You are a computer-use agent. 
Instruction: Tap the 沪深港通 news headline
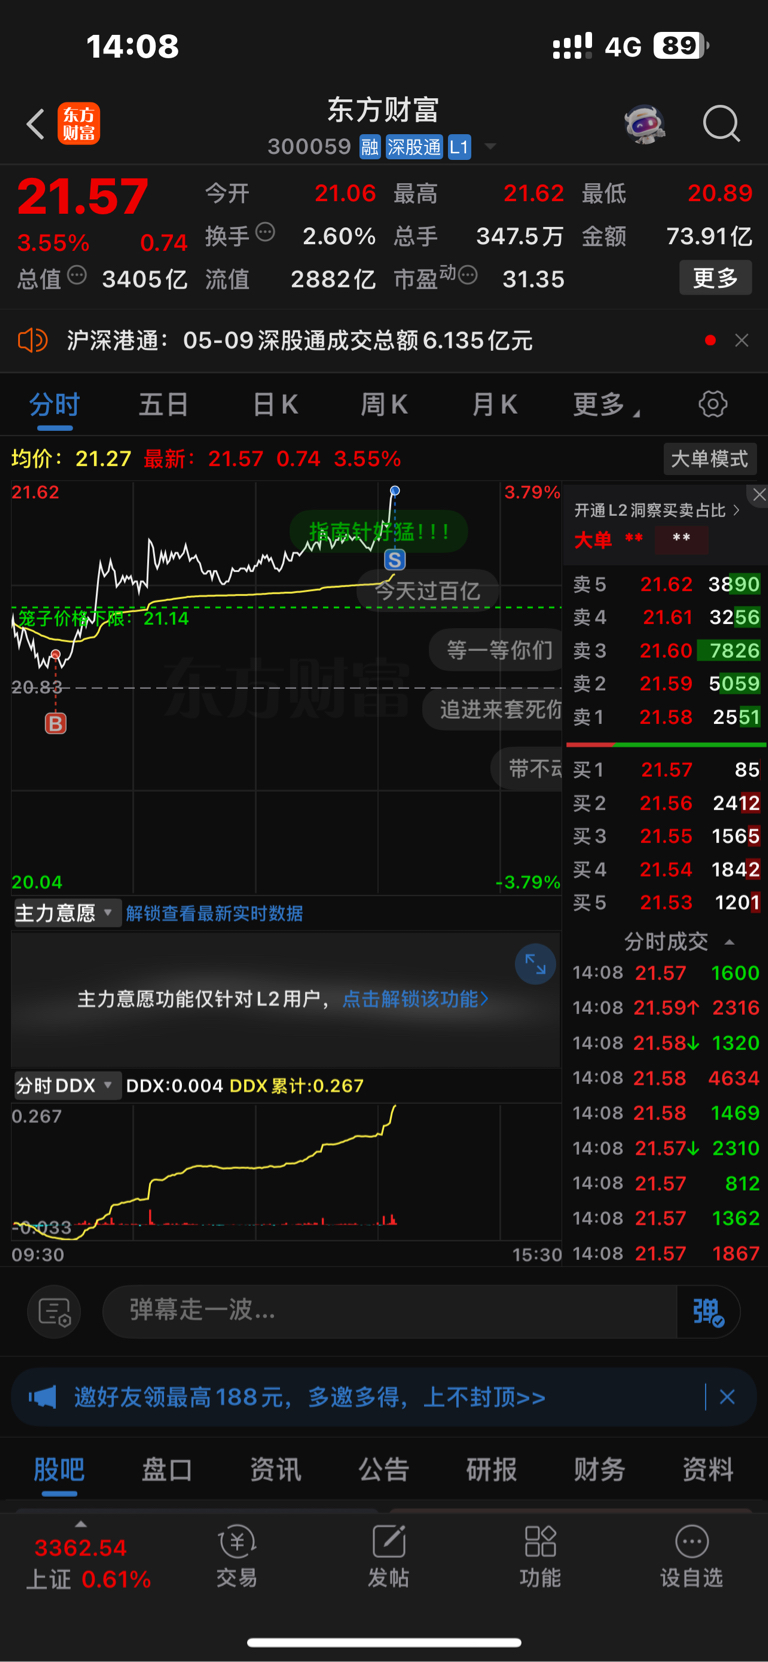[x=300, y=341]
